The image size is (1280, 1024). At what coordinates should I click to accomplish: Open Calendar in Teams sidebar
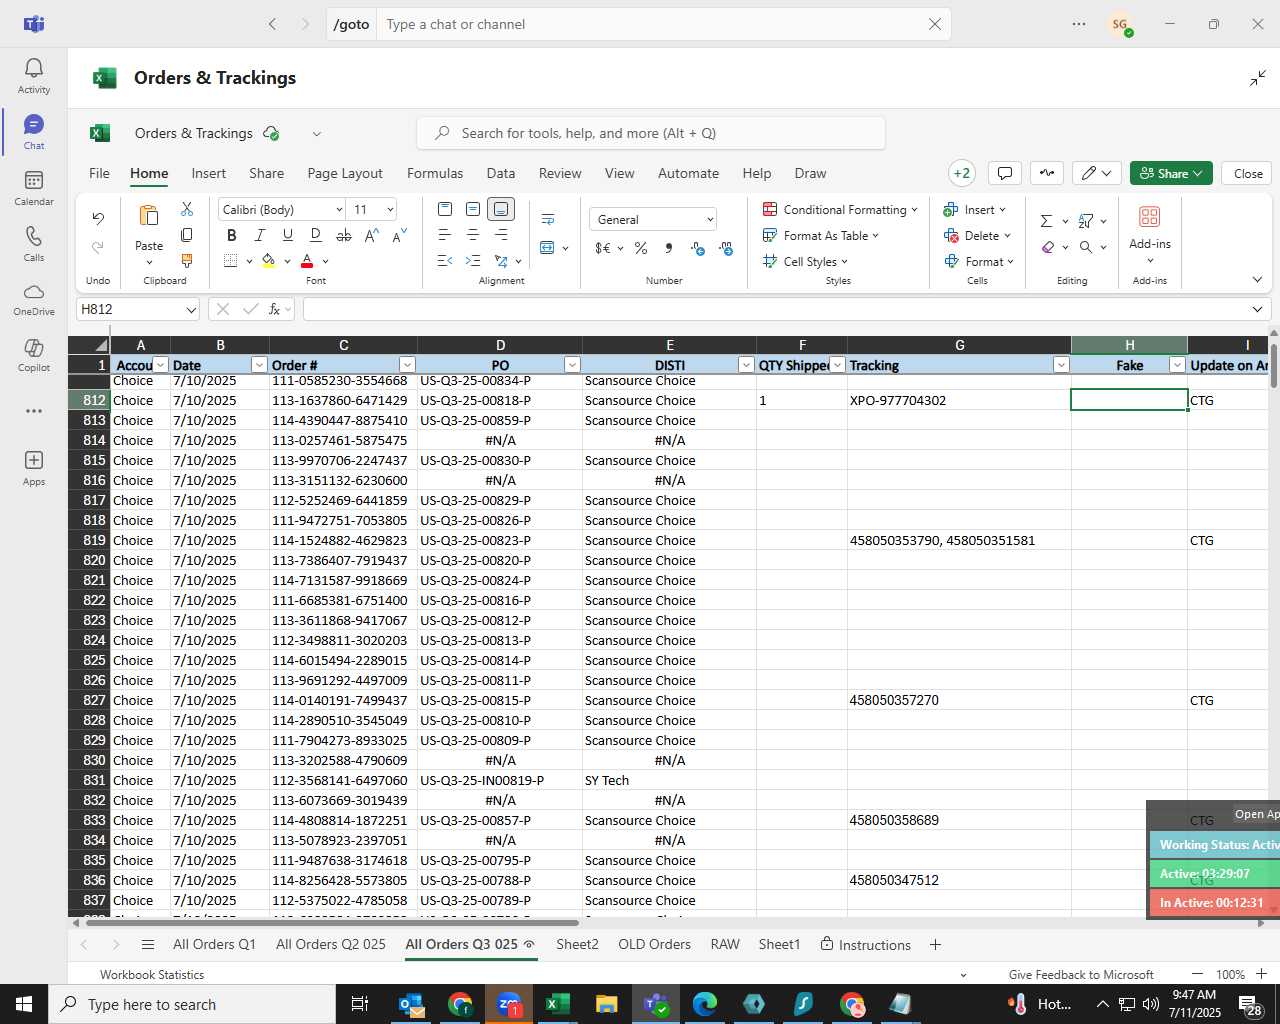click(34, 188)
